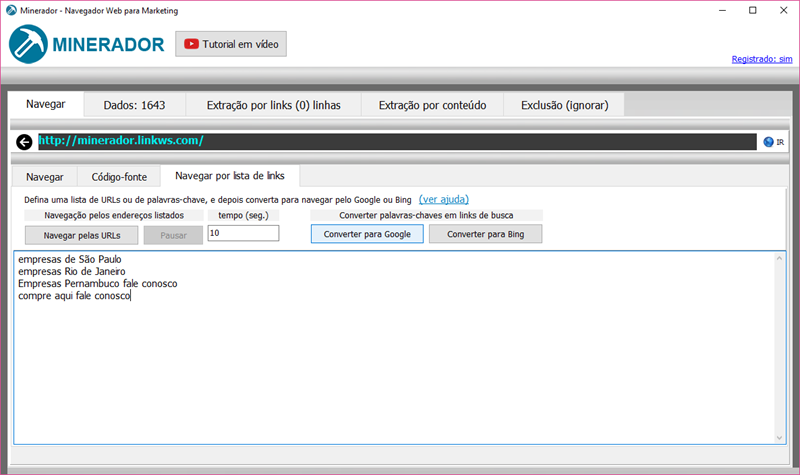The height and width of the screenshot is (475, 800).
Task: Click Converter para Google button
Action: [x=367, y=234]
